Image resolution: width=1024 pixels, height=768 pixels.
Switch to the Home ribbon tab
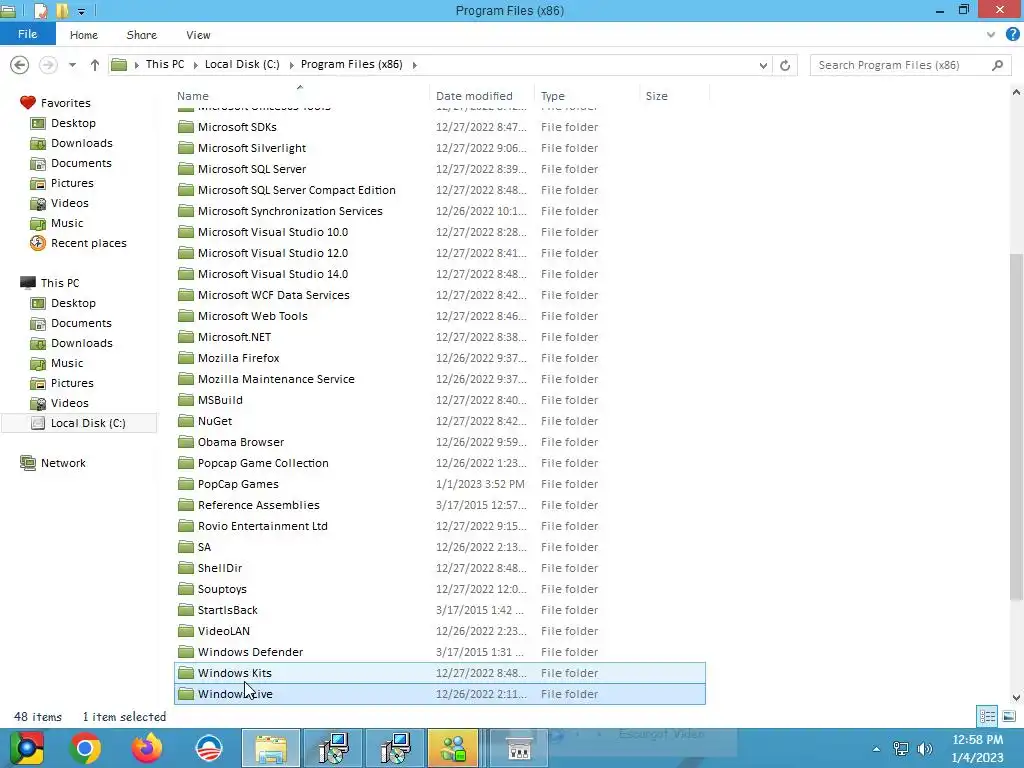[84, 35]
